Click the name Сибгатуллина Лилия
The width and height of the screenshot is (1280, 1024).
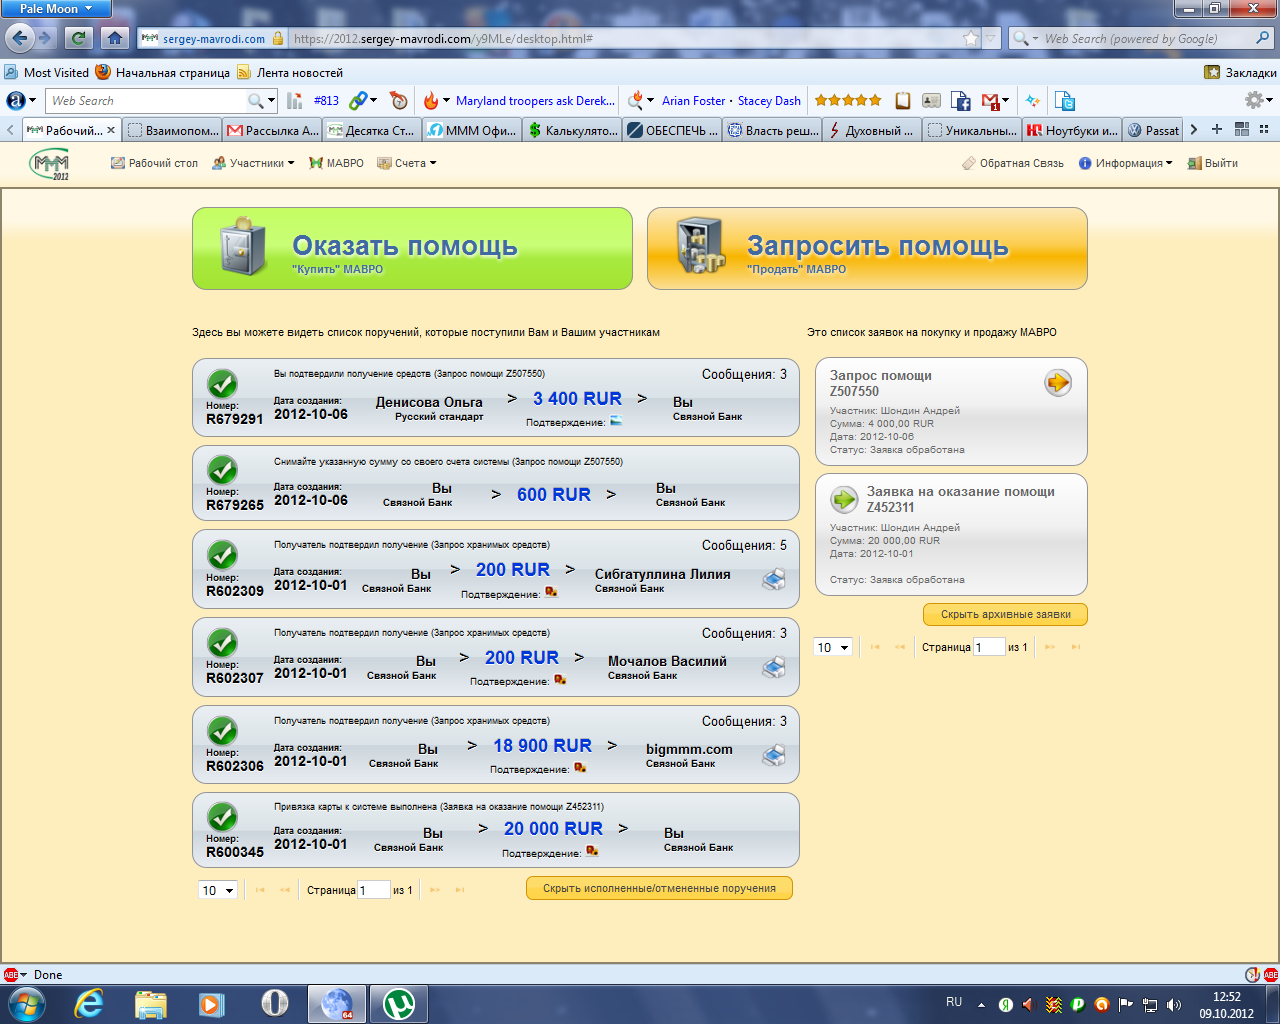[x=662, y=574]
